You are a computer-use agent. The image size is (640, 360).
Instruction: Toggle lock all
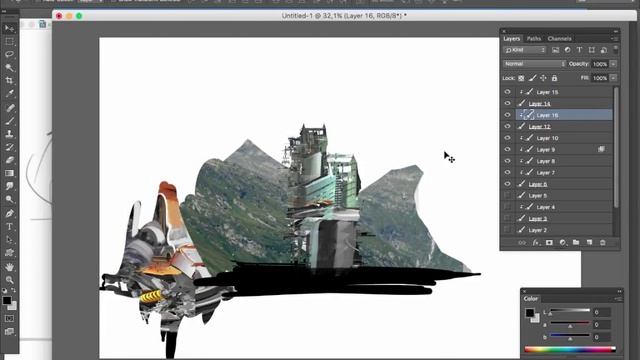click(x=554, y=78)
